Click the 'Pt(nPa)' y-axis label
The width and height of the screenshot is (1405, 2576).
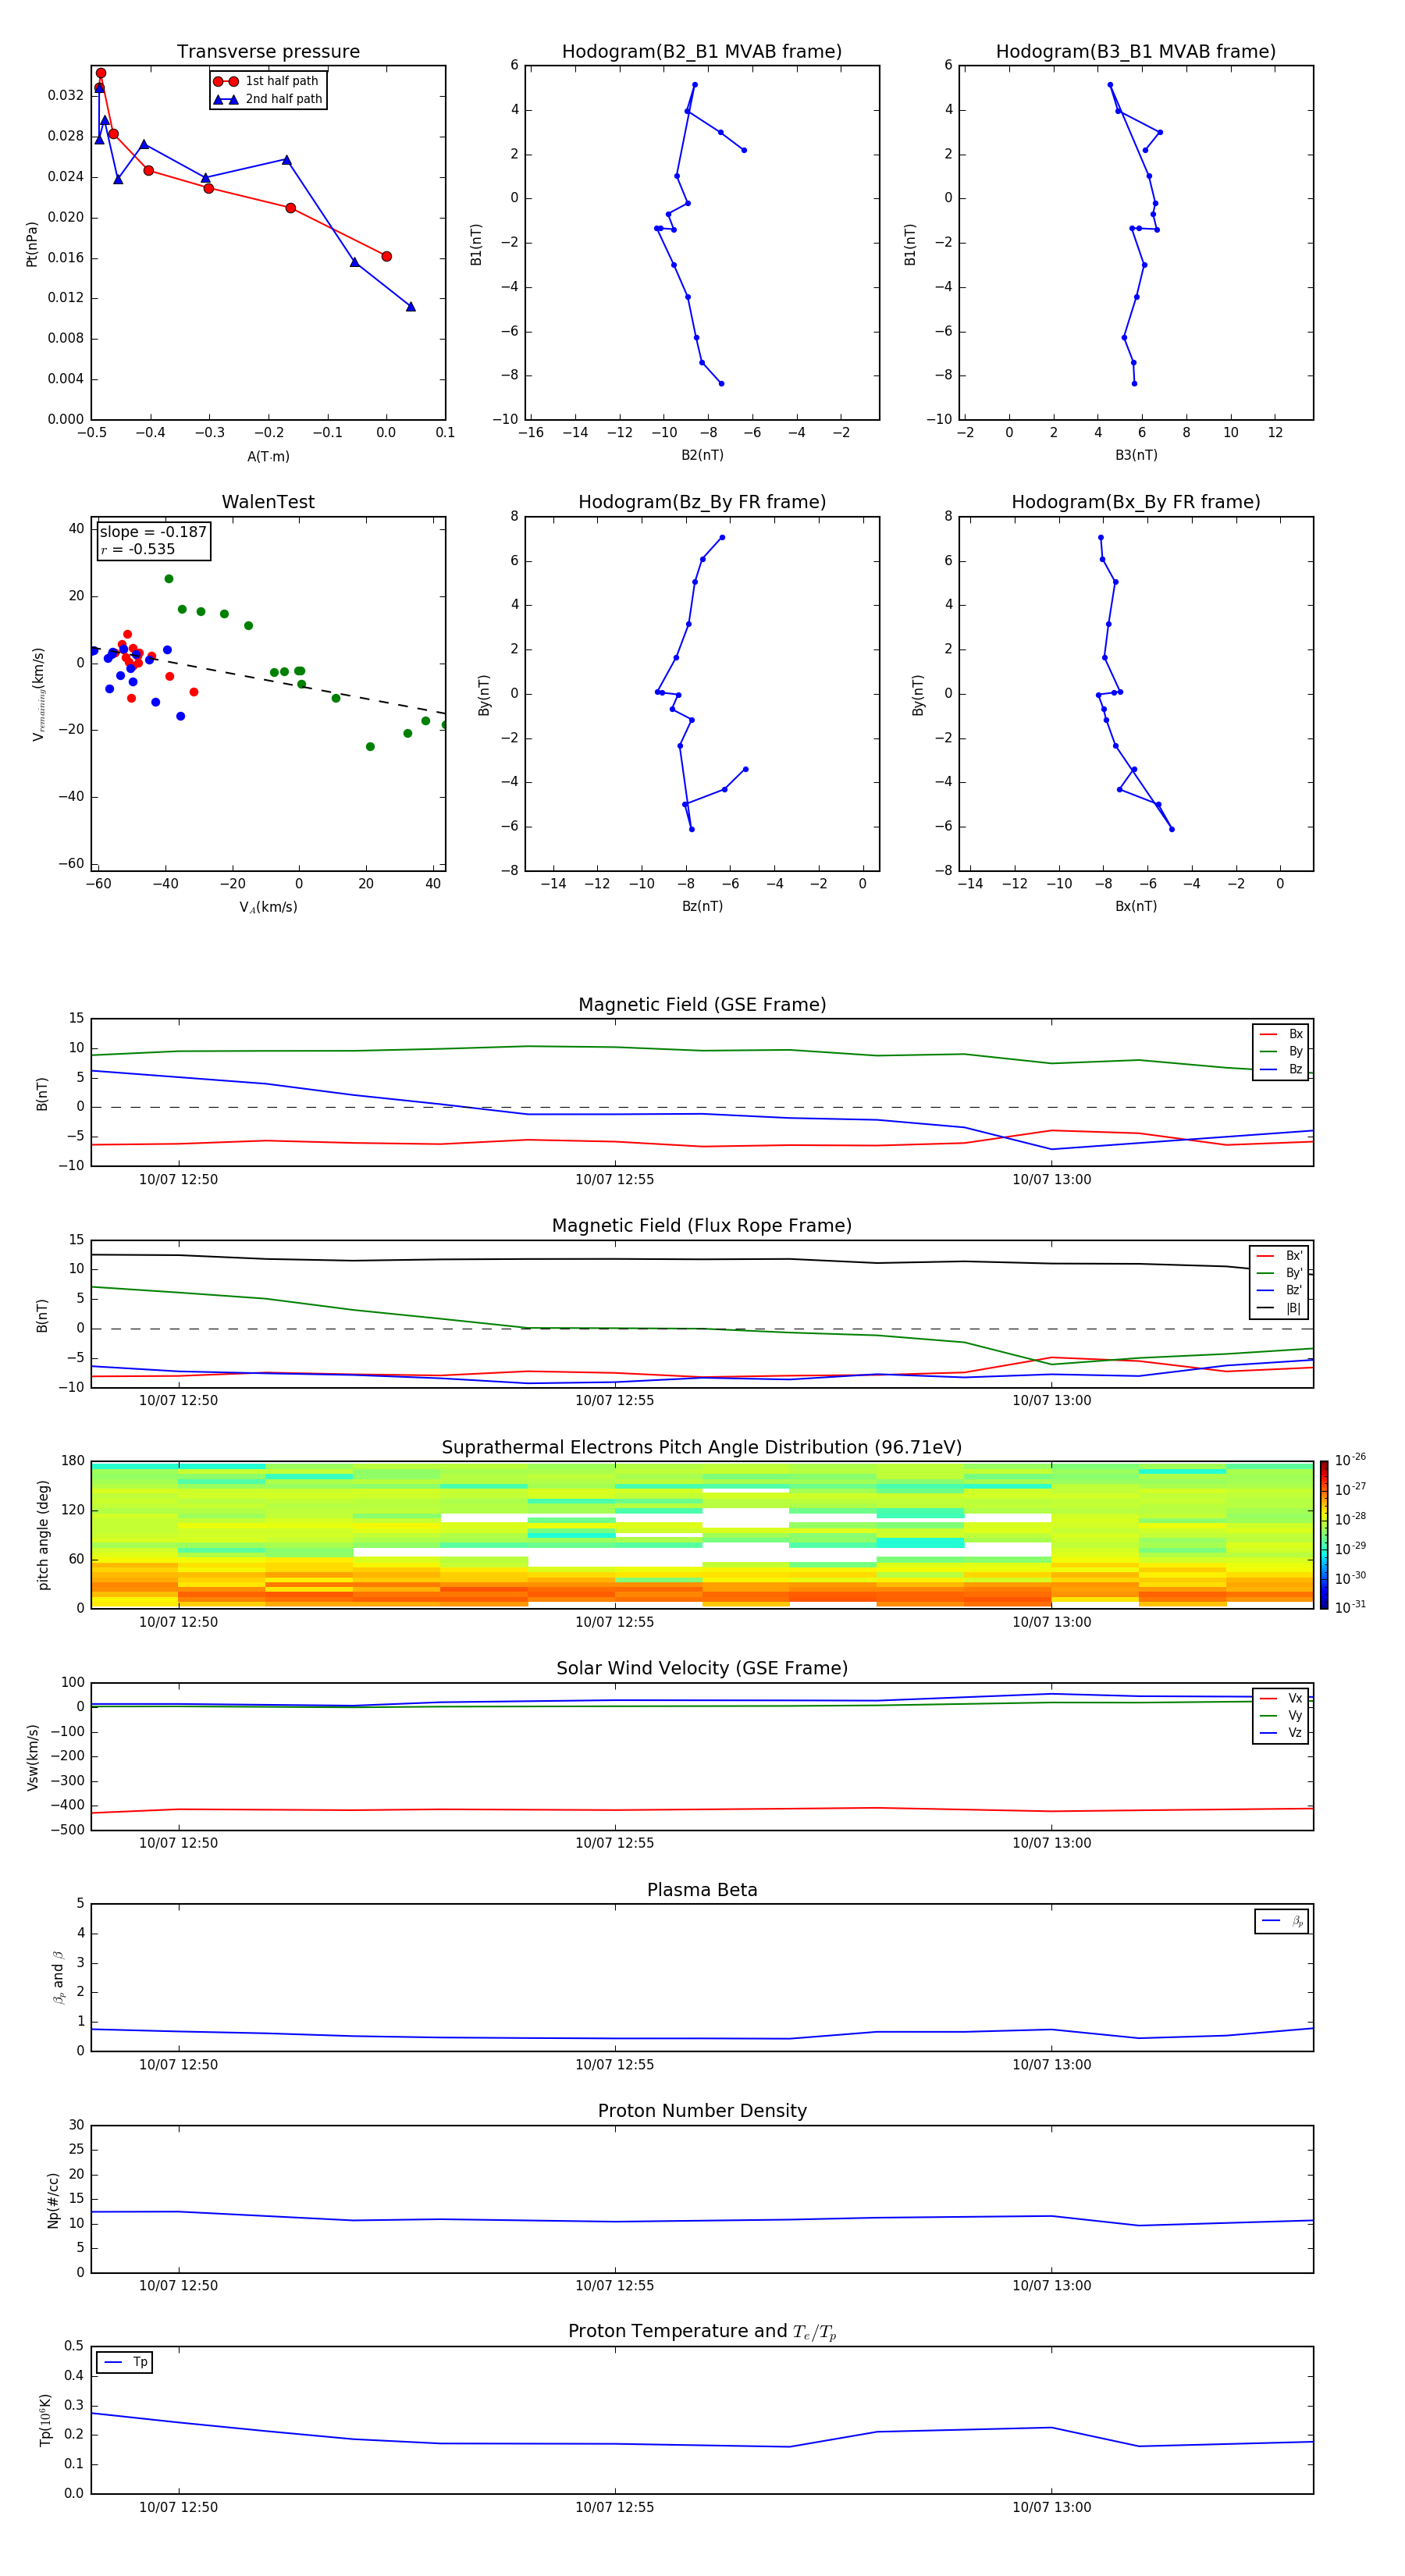pos(31,244)
